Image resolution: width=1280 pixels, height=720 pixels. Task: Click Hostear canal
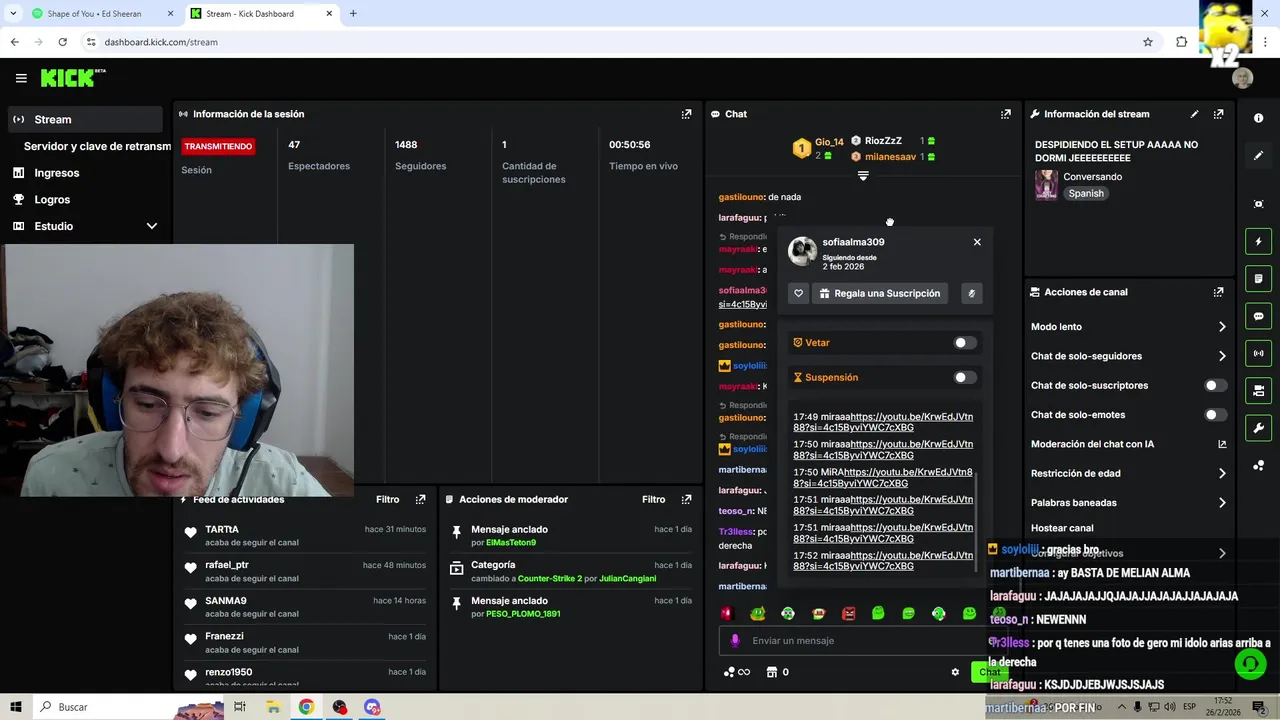point(1062,528)
